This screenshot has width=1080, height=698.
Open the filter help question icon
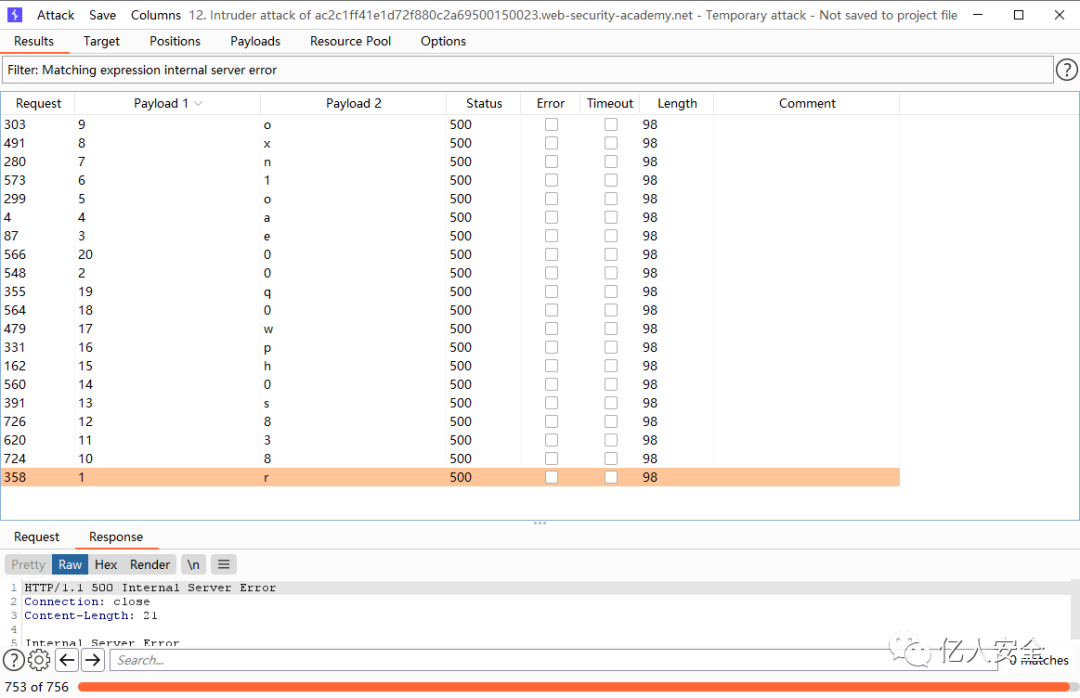(1066, 70)
